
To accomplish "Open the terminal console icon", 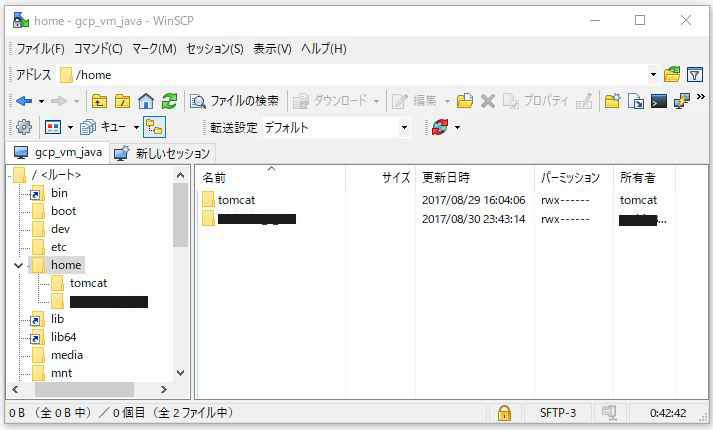I will (x=659, y=101).
